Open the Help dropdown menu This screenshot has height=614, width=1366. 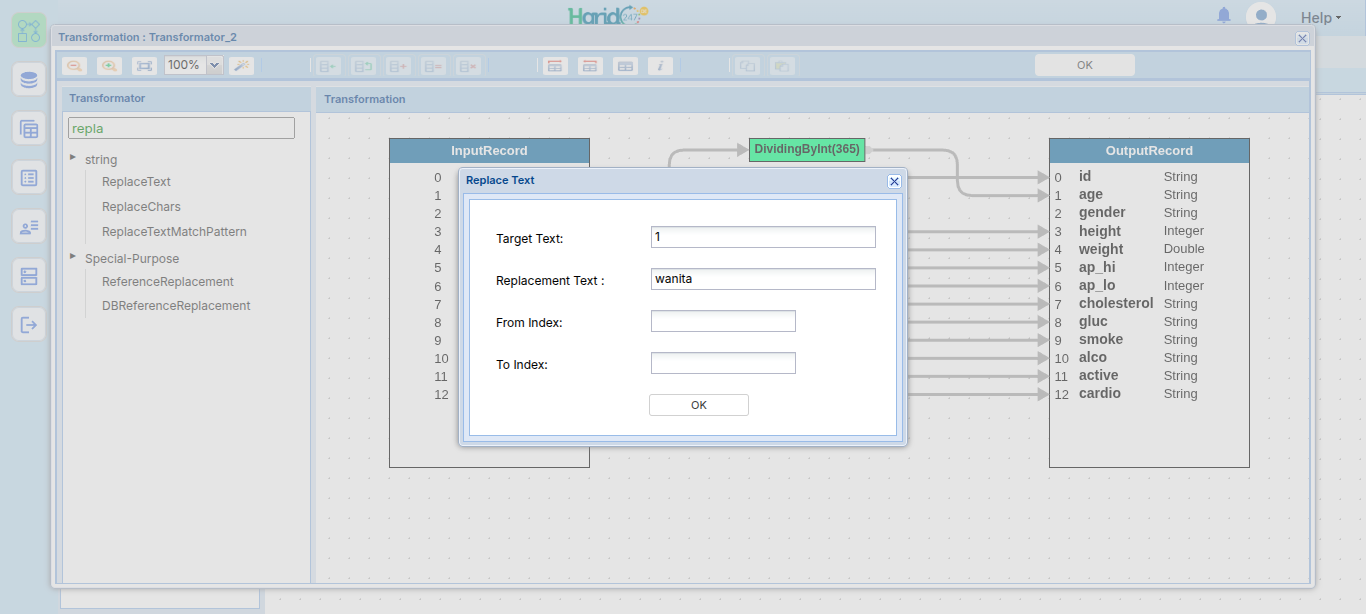(1322, 18)
